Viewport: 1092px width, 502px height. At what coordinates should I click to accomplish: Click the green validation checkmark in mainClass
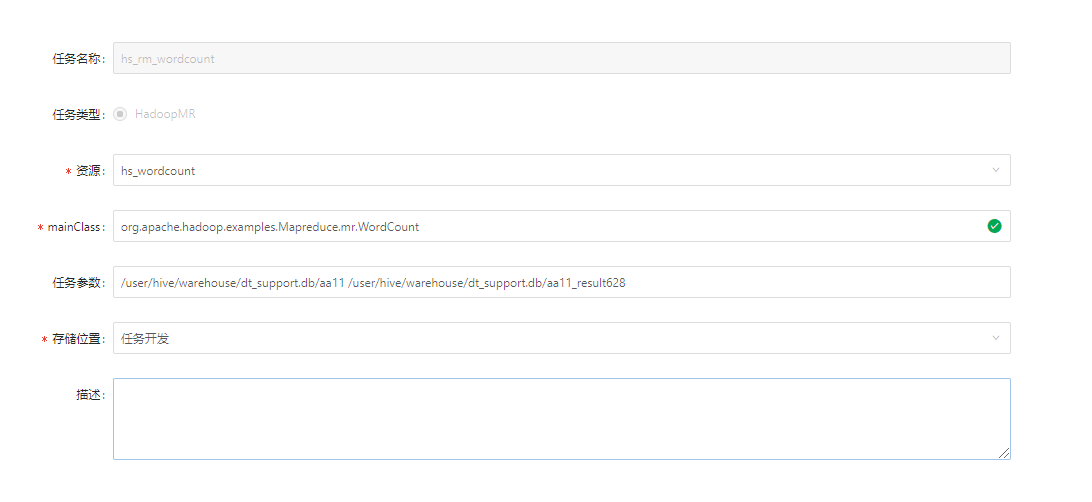(x=994, y=226)
